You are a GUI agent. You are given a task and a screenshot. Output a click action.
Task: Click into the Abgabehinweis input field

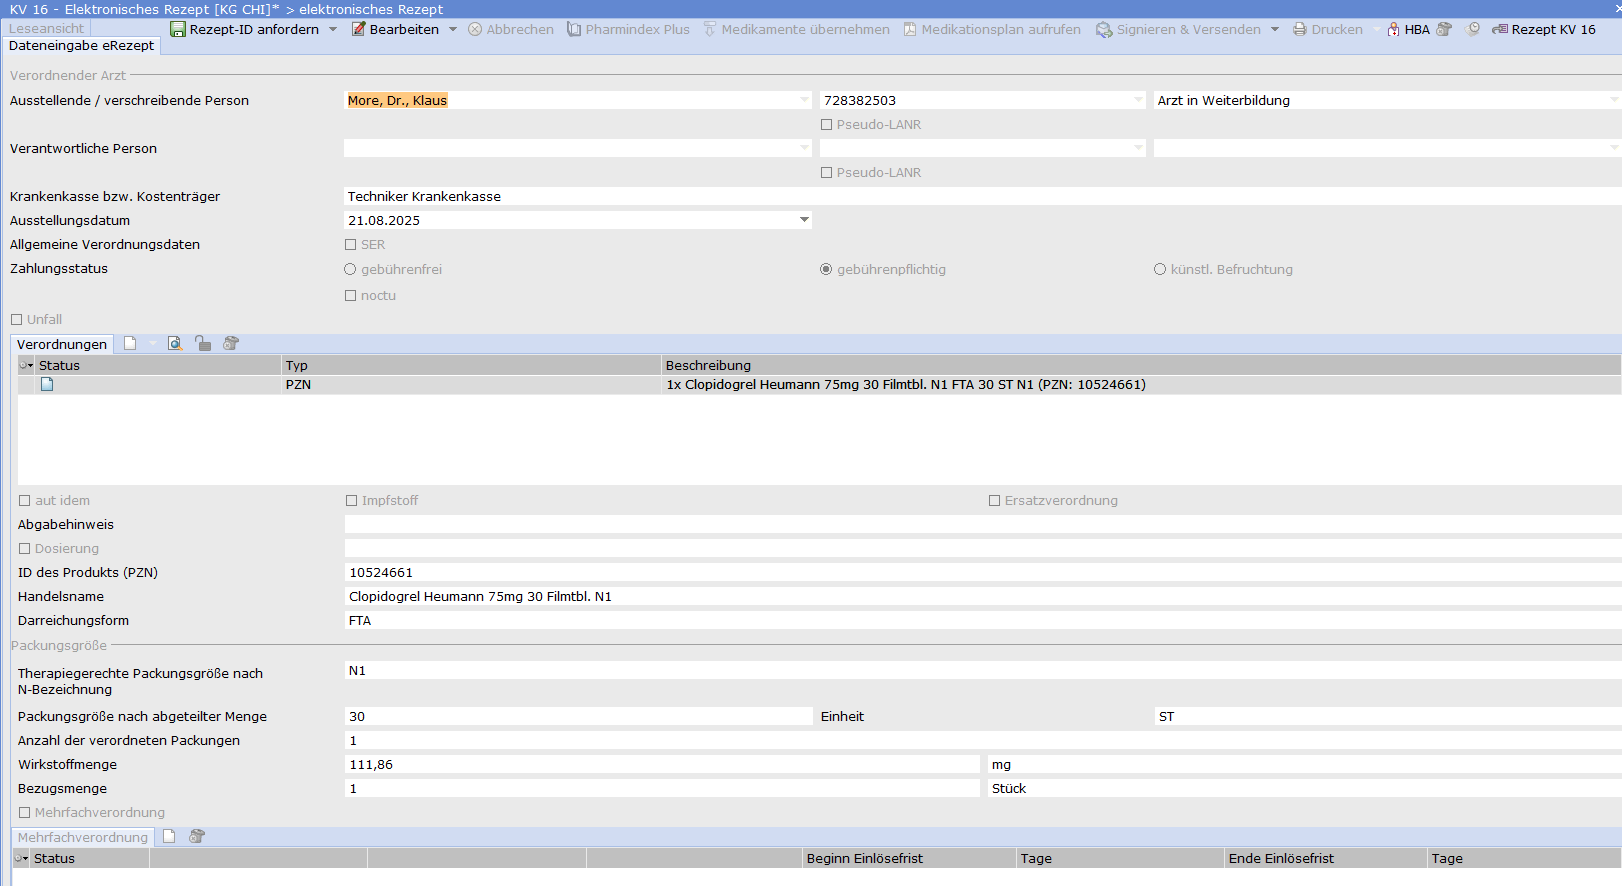tap(983, 524)
